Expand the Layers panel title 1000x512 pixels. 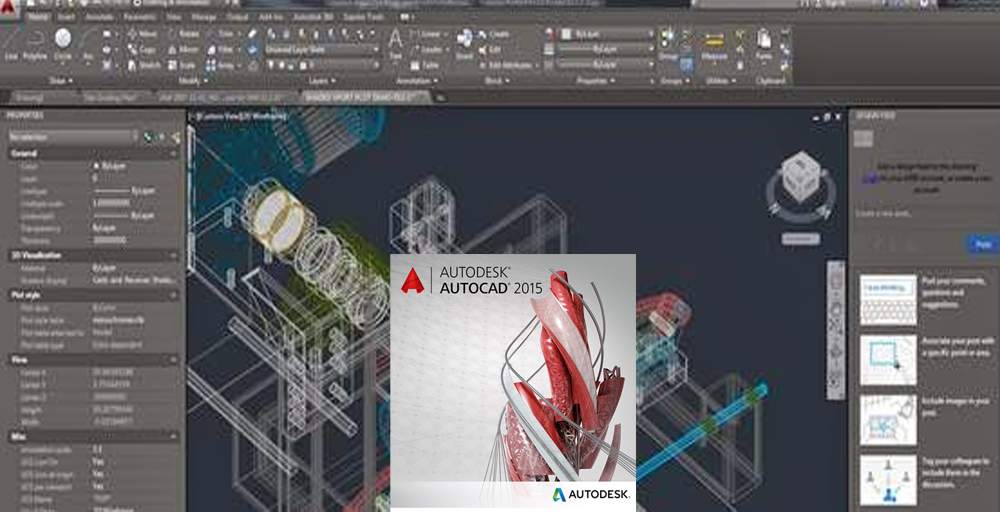coord(322,81)
